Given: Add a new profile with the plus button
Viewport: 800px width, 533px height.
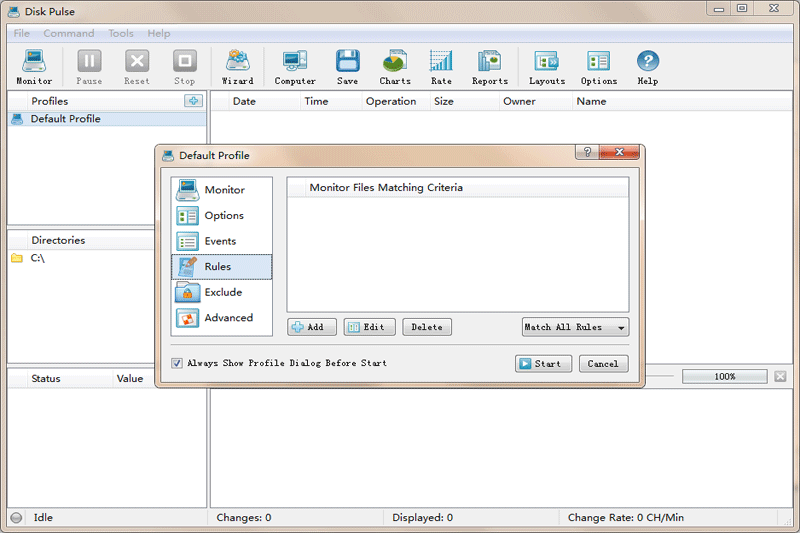Looking at the screenshot, I should click(193, 101).
